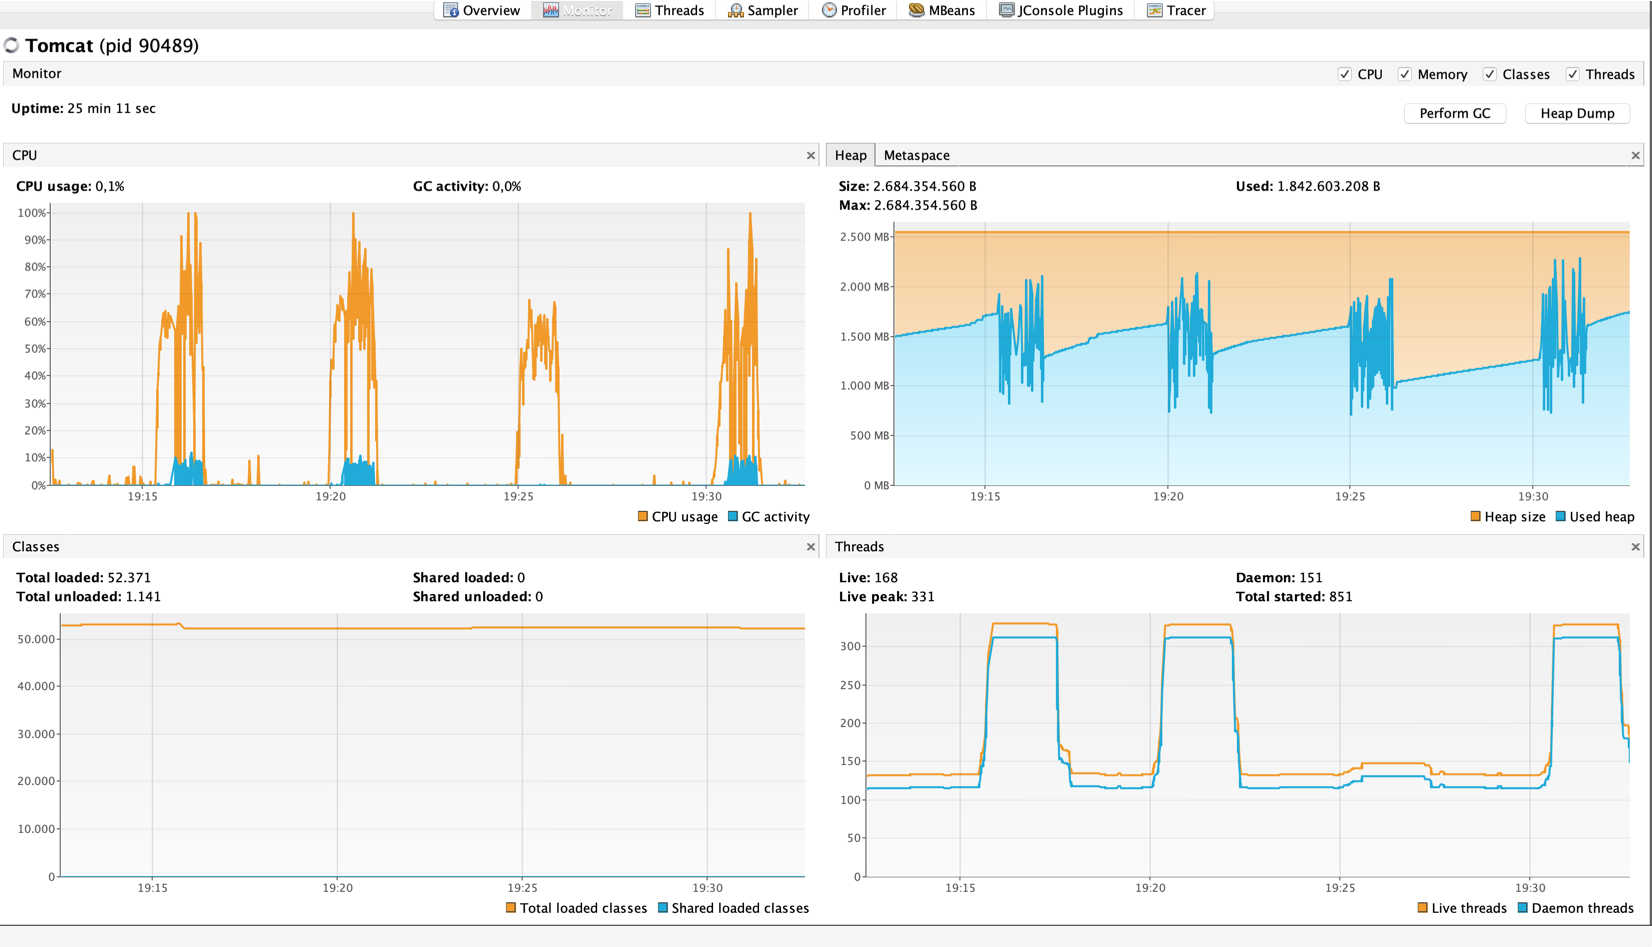
Task: Click the 'CPU usage: 0,1%' value
Action: point(70,186)
